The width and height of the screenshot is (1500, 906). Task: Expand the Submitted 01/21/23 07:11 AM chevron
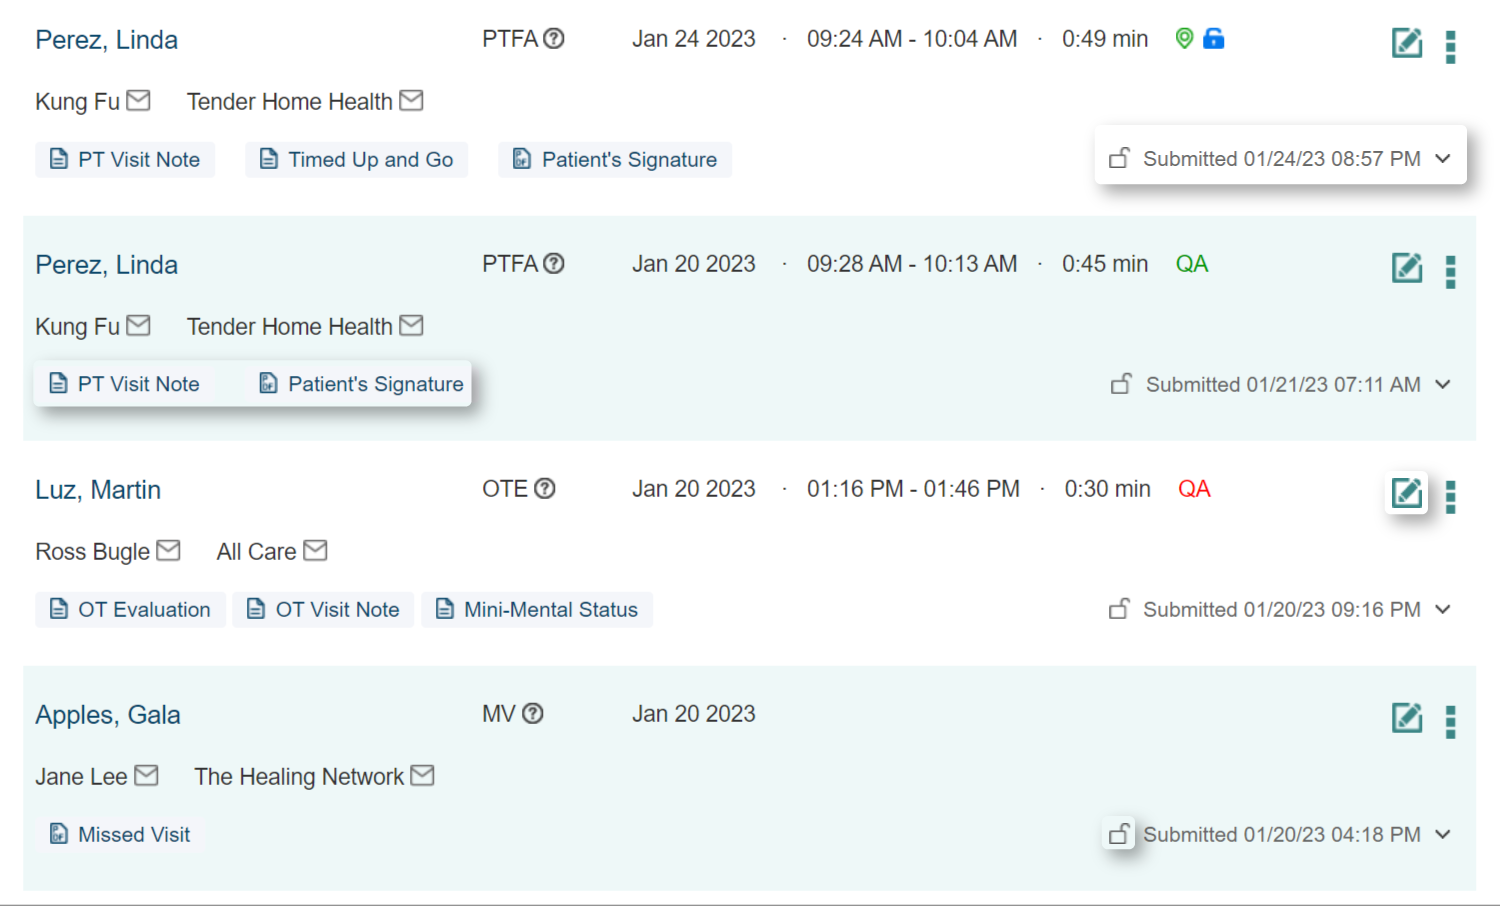point(1443,384)
